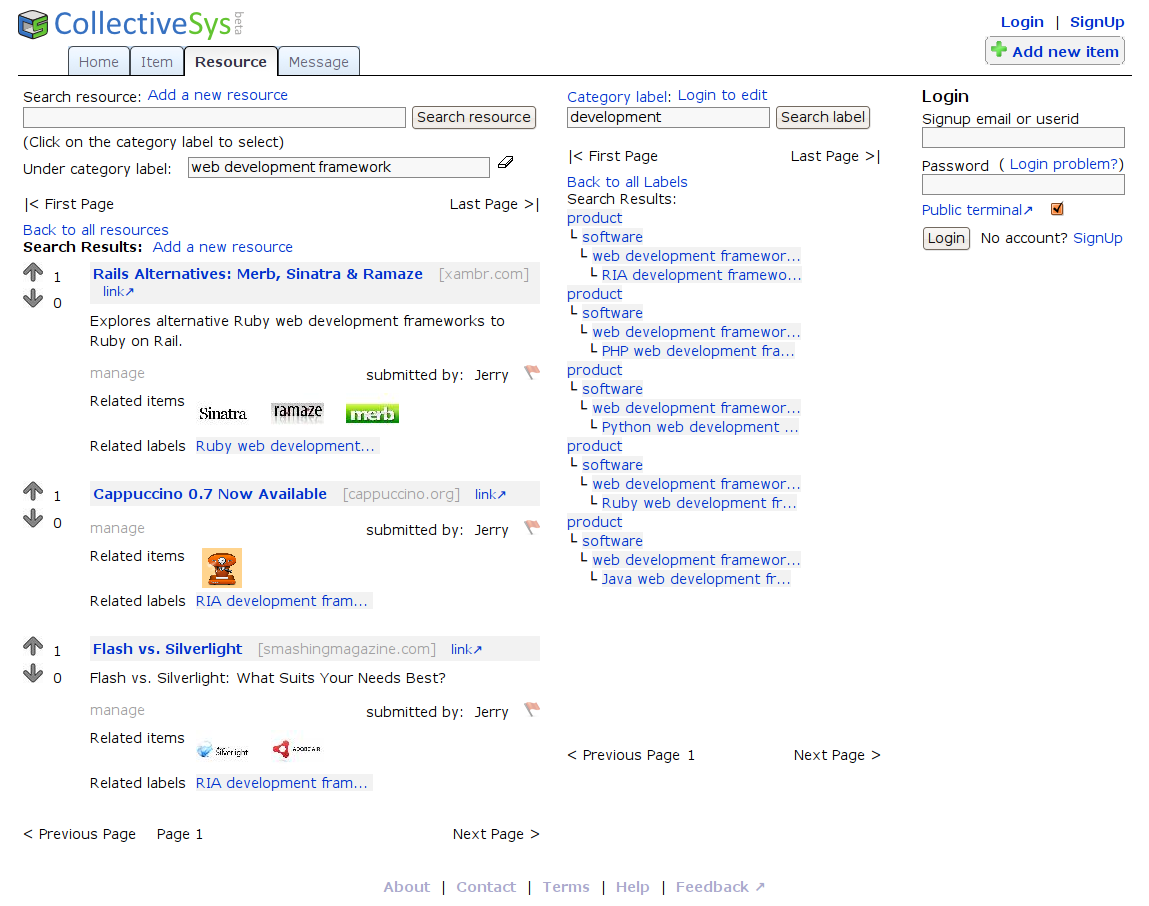The width and height of the screenshot is (1149, 906).
Task: Select the first product category node
Action: pyautogui.click(x=594, y=218)
